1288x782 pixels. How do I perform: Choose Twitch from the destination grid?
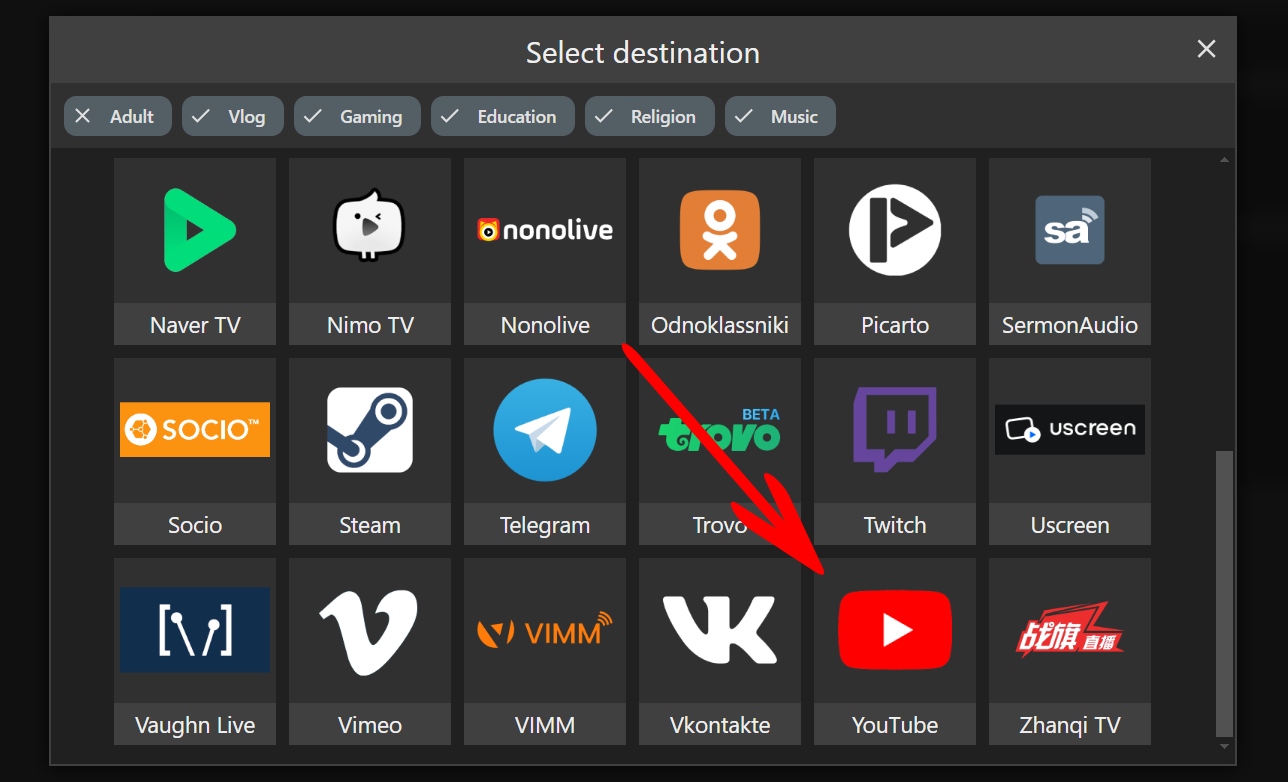(x=894, y=452)
